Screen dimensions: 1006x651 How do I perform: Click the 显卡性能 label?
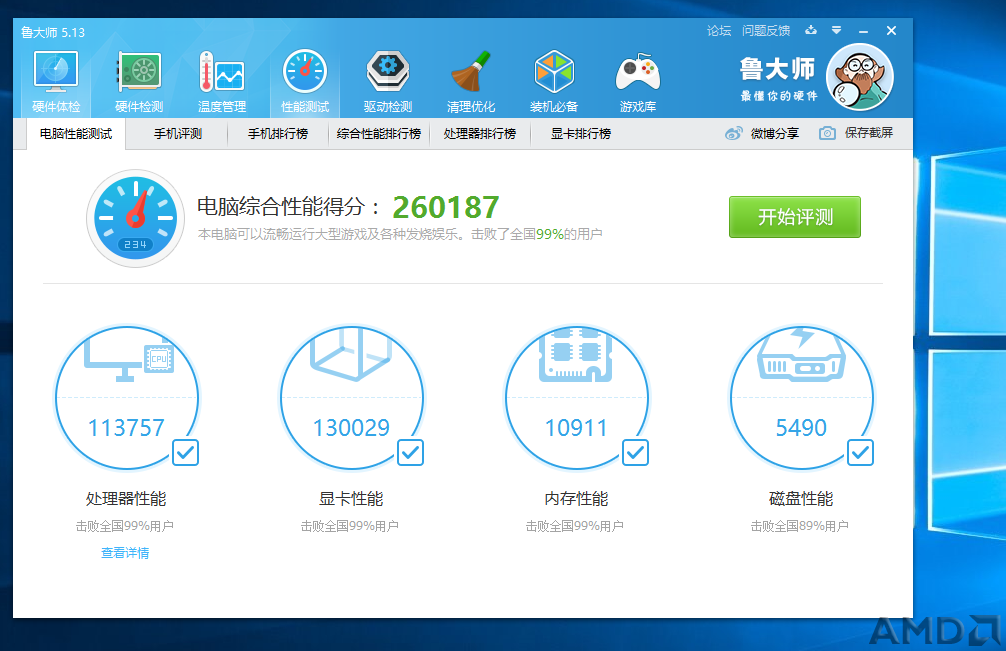tap(351, 498)
